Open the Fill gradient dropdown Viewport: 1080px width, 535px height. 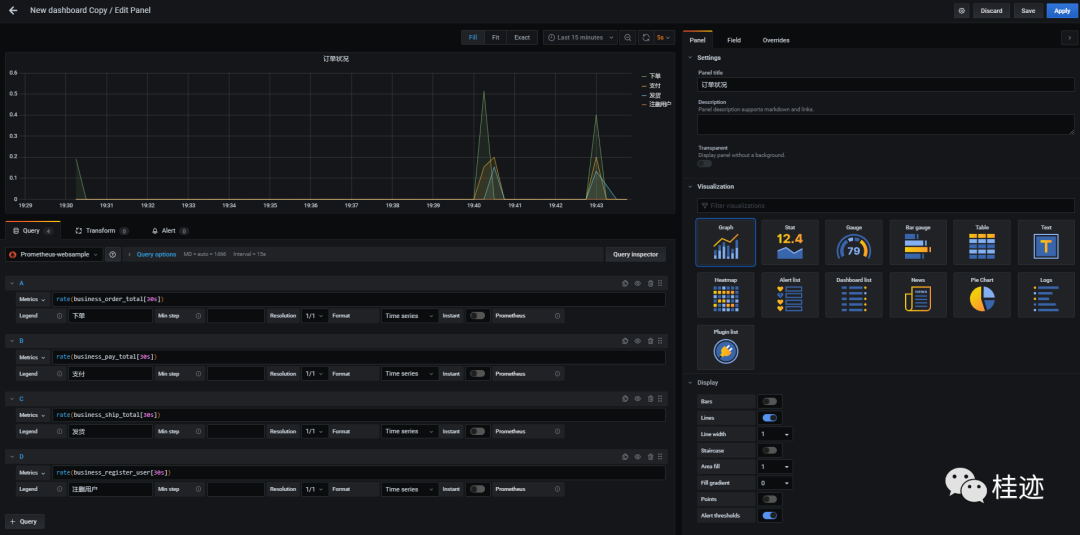click(774, 483)
